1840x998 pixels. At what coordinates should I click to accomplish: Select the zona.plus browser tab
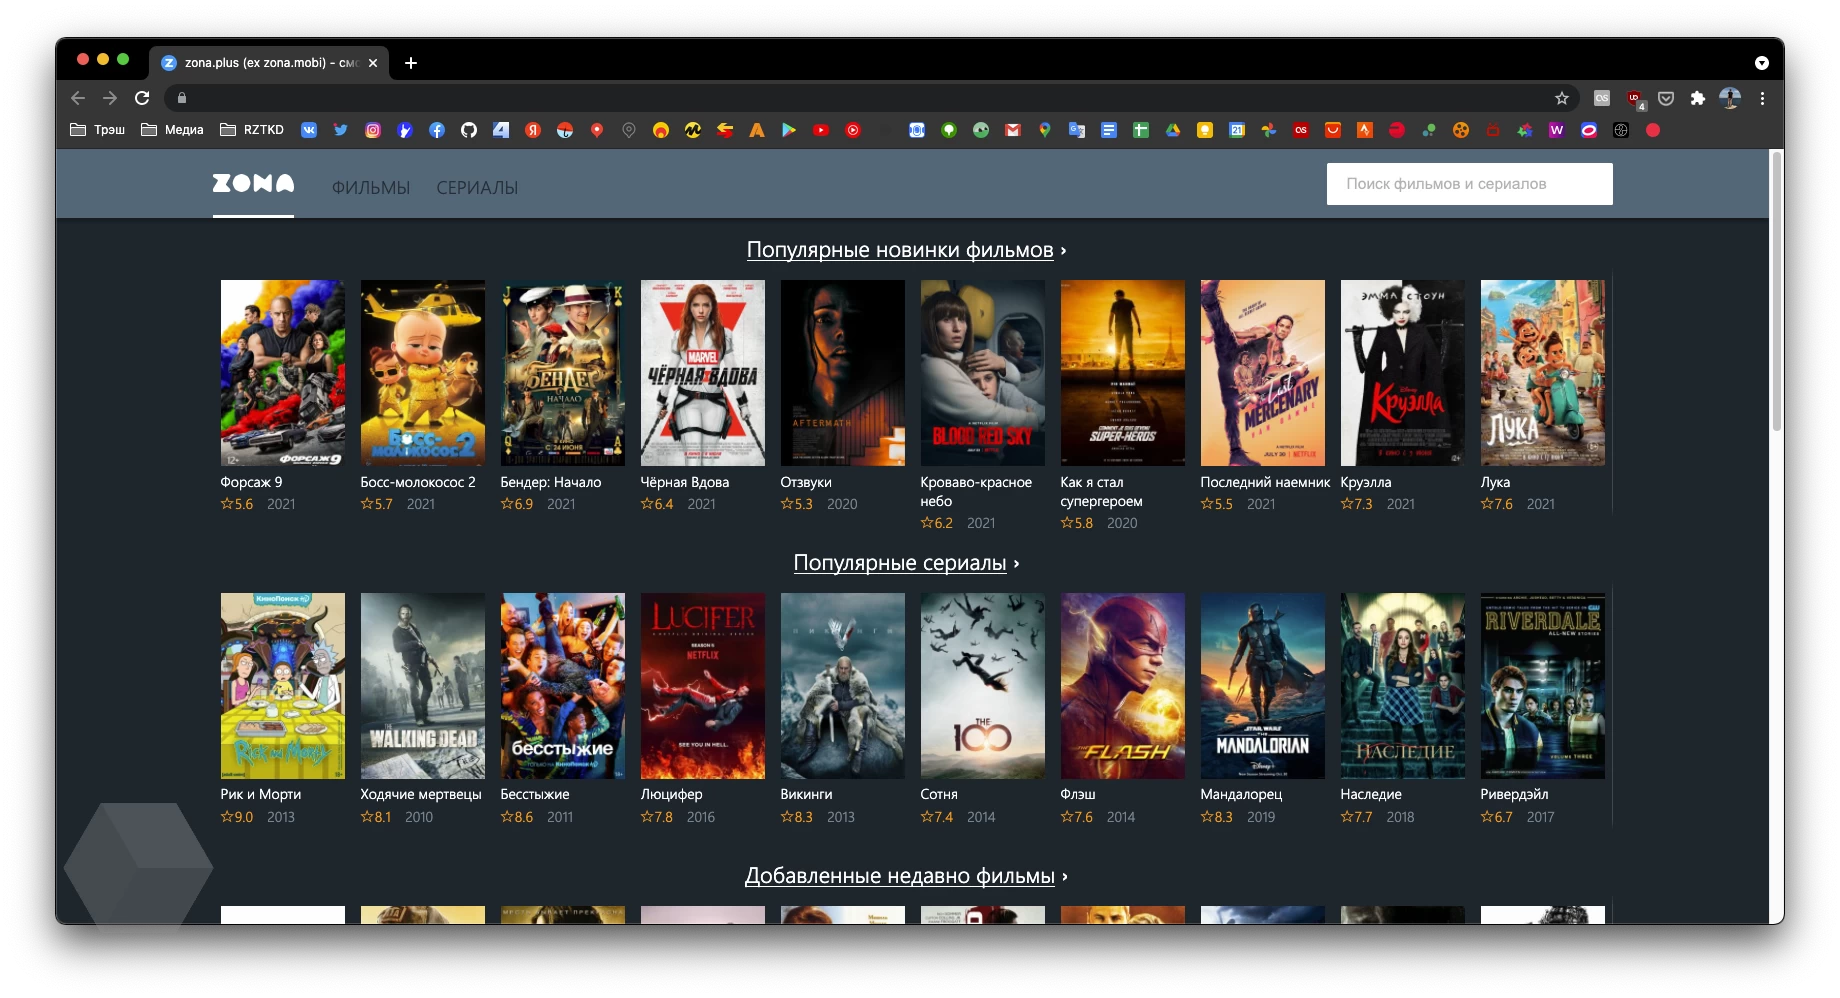click(x=270, y=63)
